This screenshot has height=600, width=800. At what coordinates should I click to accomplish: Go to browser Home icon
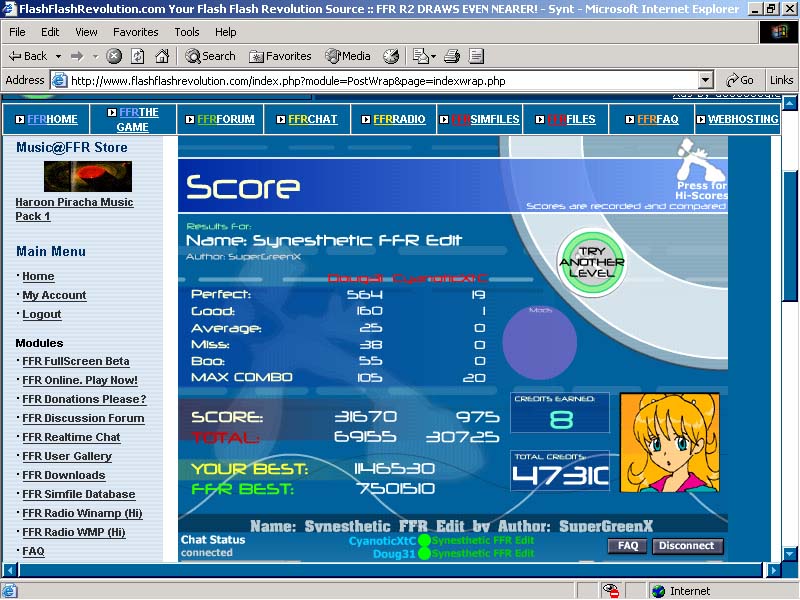point(162,56)
